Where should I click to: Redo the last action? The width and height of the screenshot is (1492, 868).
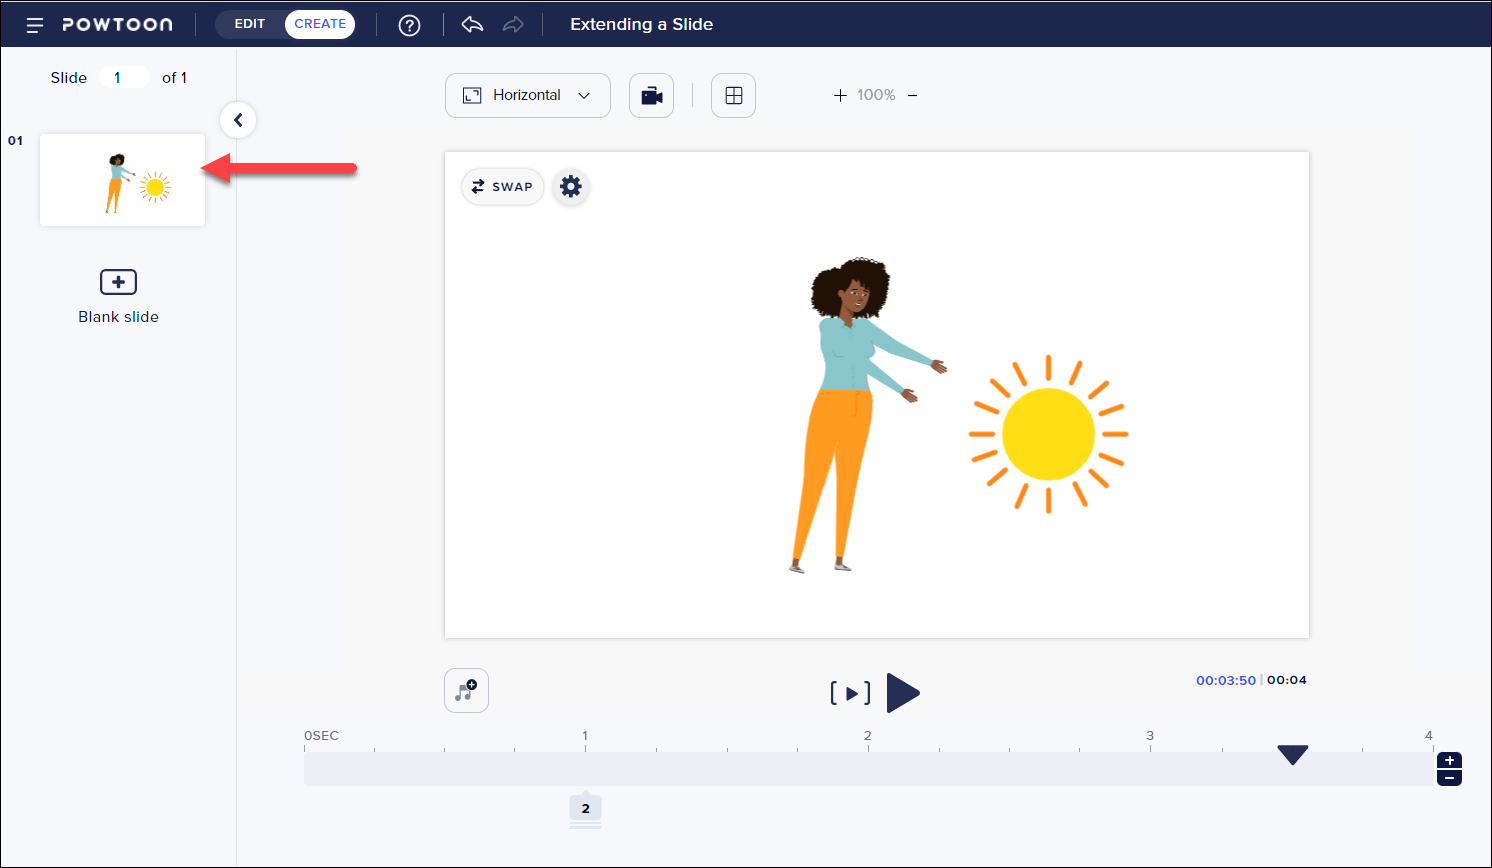pos(513,25)
